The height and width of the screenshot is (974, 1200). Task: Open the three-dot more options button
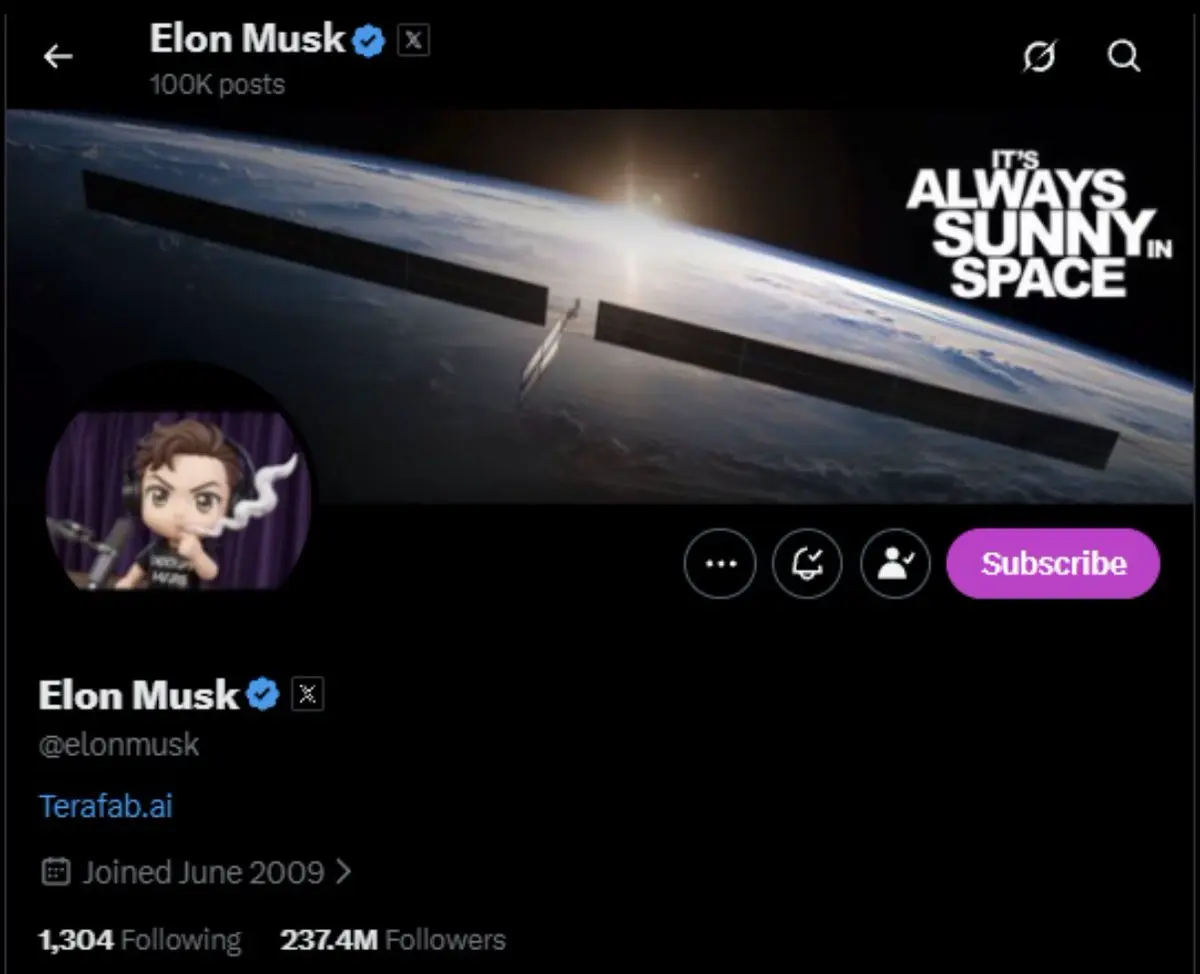[719, 564]
